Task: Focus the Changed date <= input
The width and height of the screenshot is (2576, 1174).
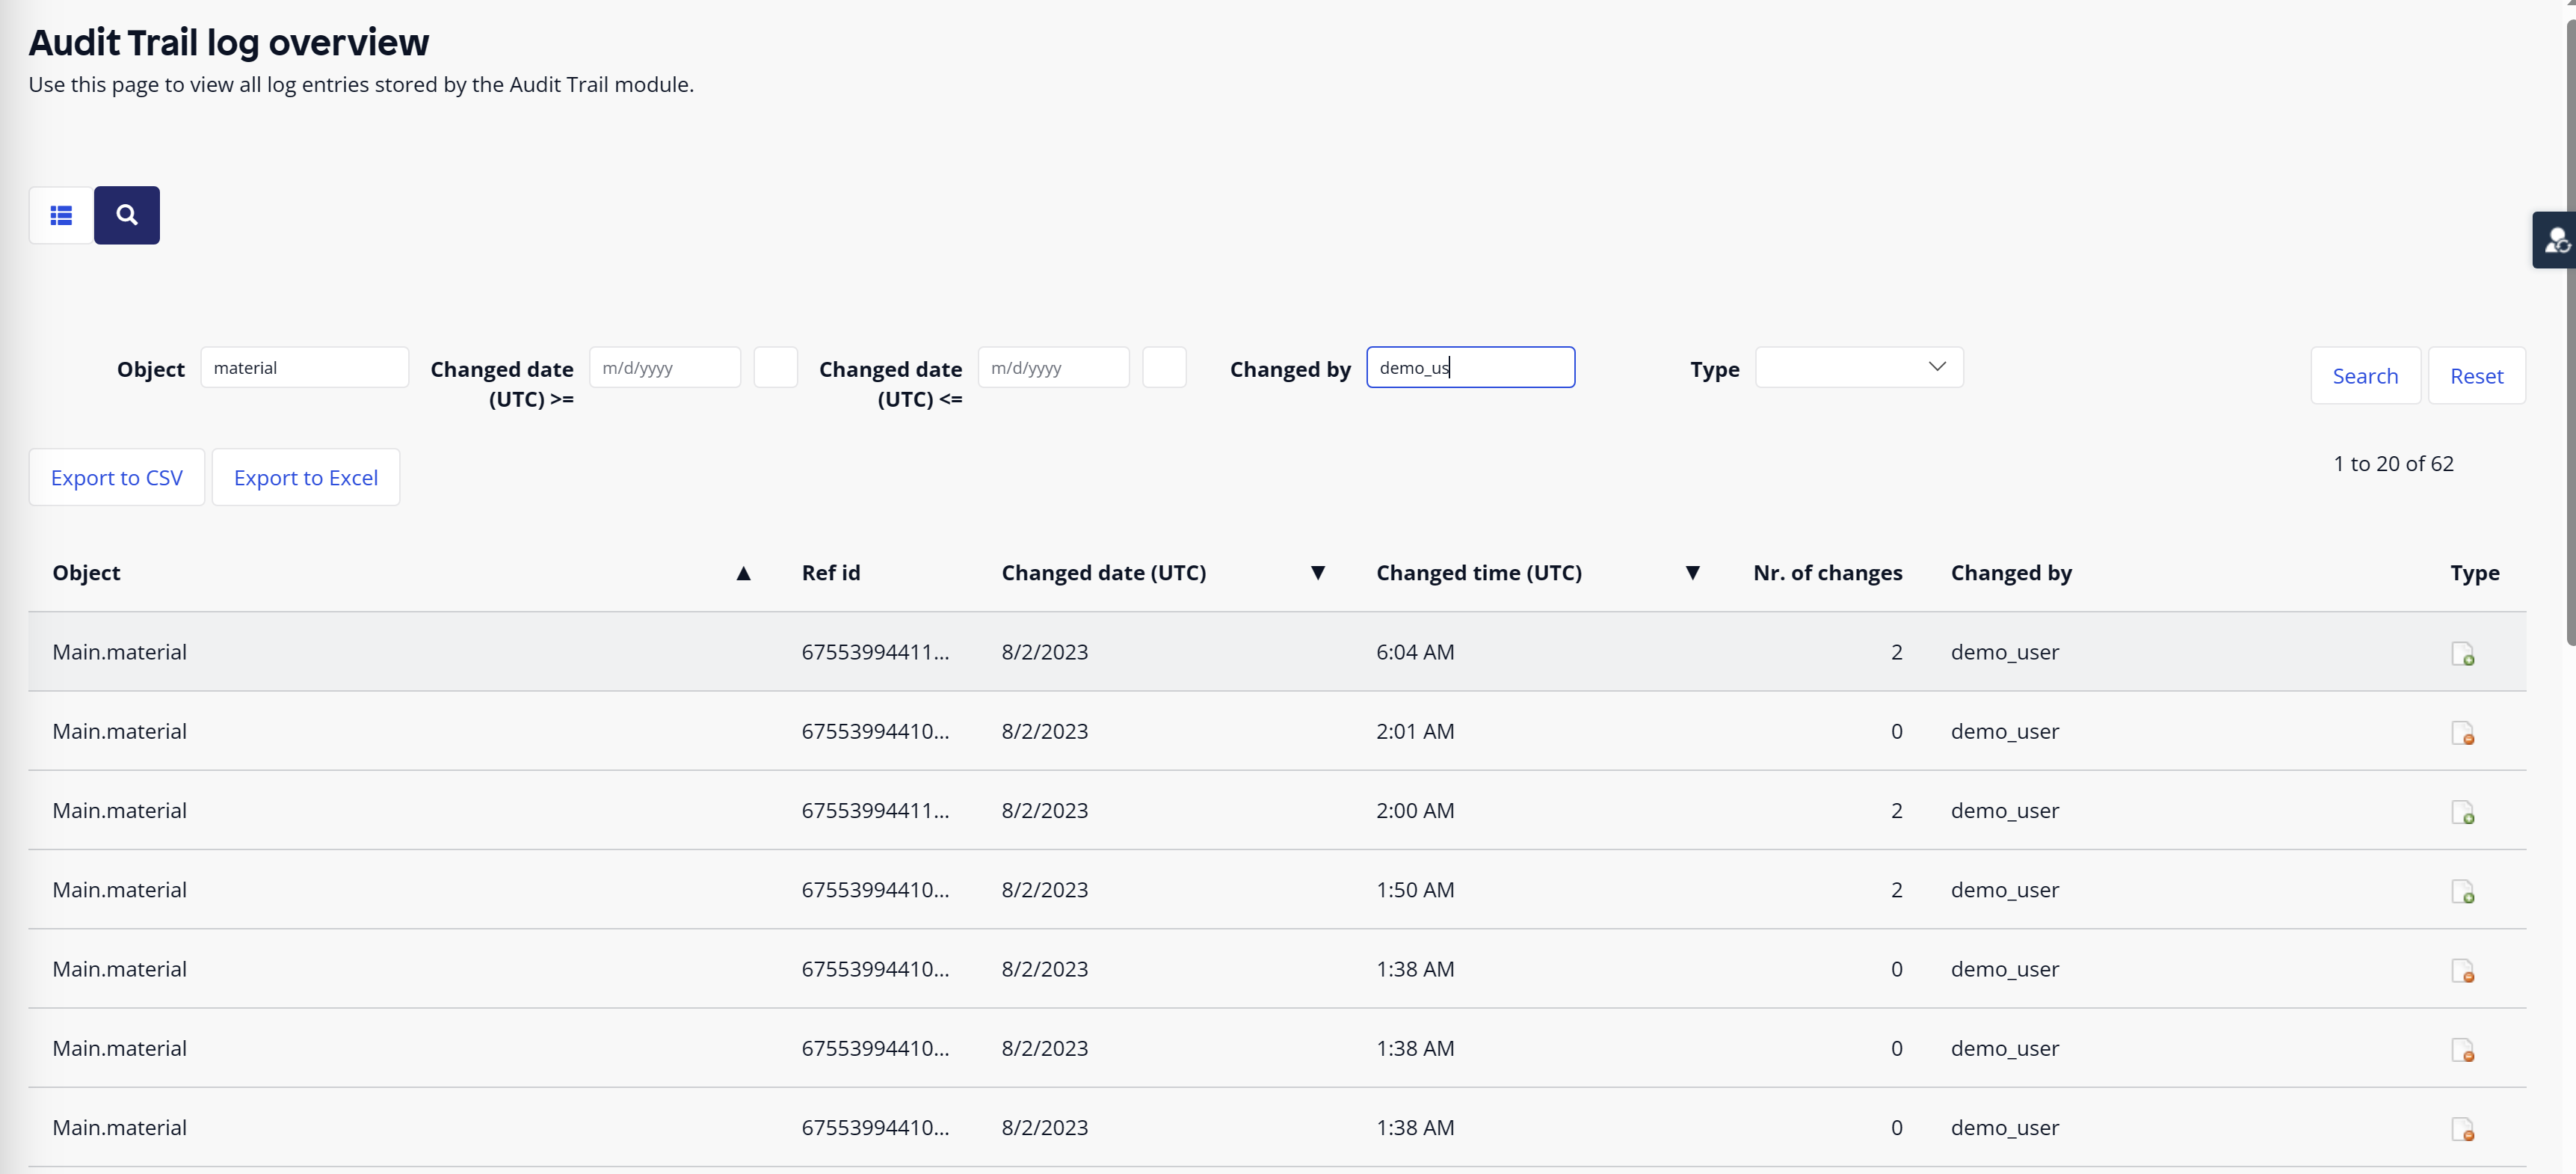Action: point(1053,367)
